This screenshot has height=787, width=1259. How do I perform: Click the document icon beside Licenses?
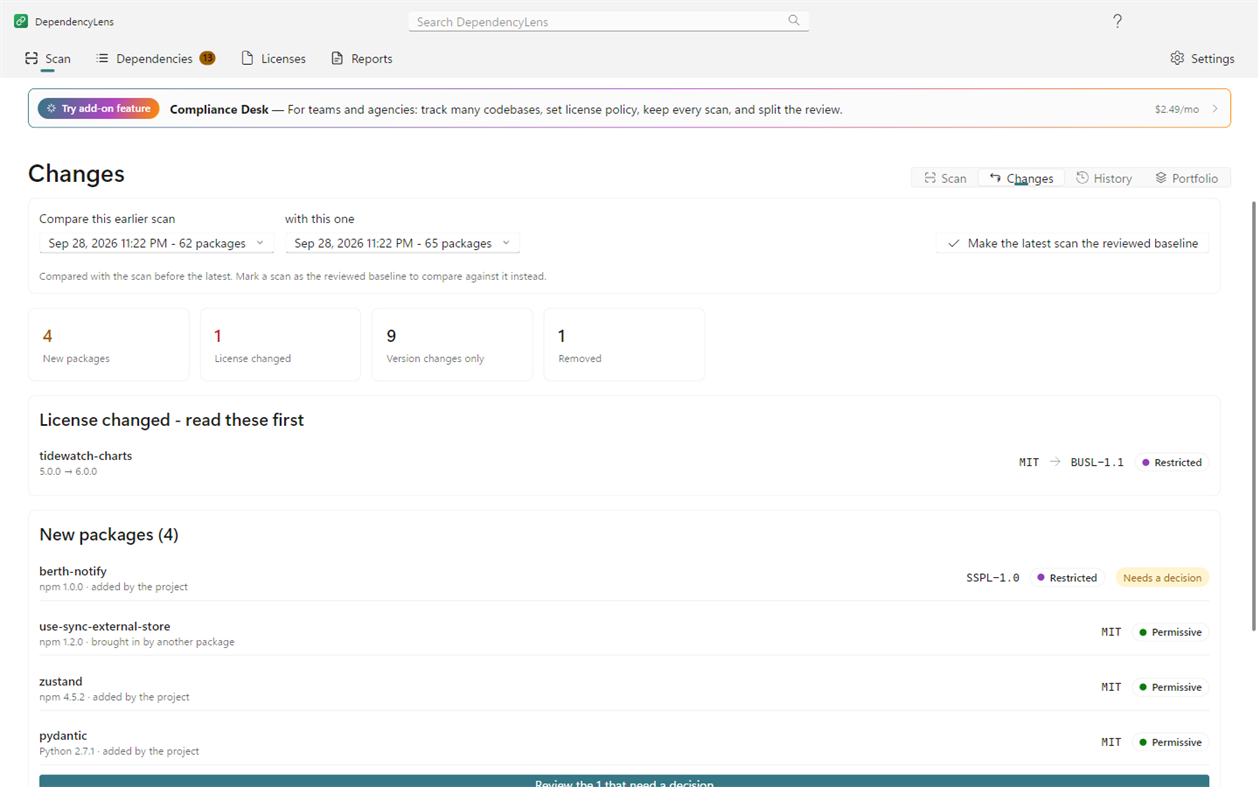(247, 58)
